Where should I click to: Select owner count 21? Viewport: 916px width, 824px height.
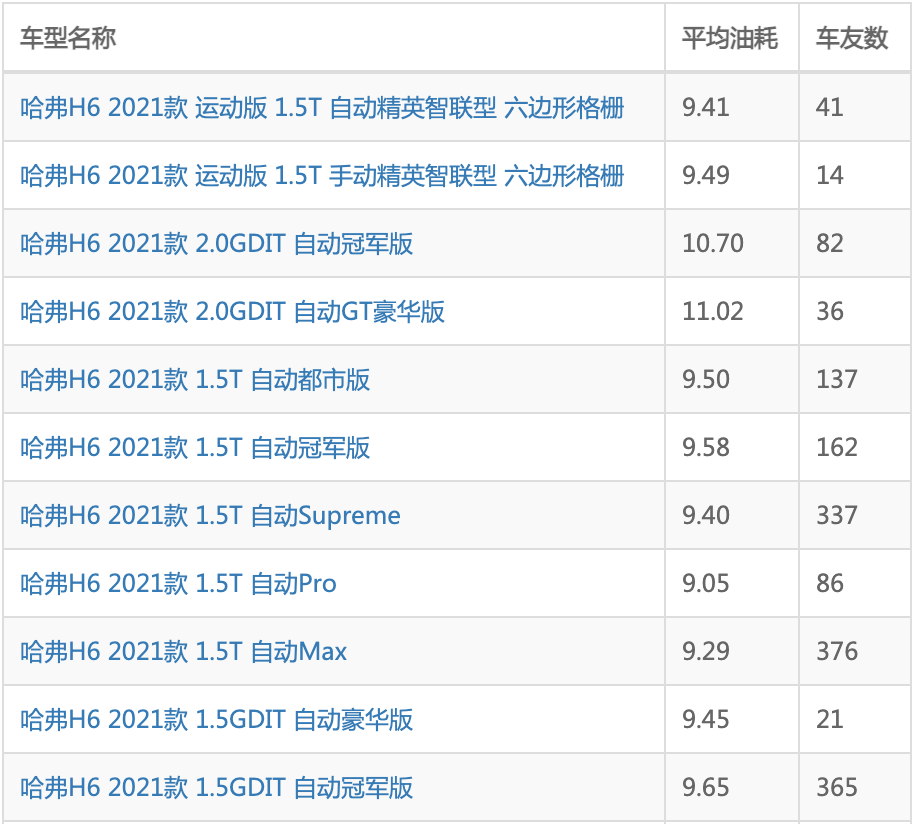[830, 719]
